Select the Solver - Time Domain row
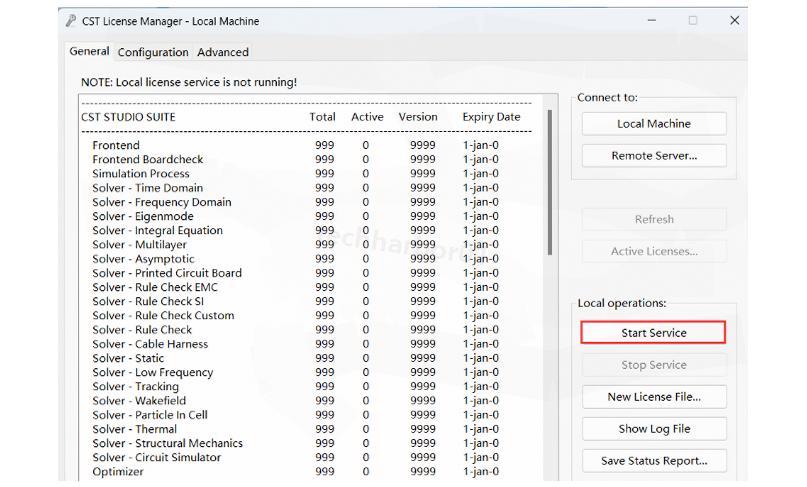The image size is (807, 487). tap(147, 188)
